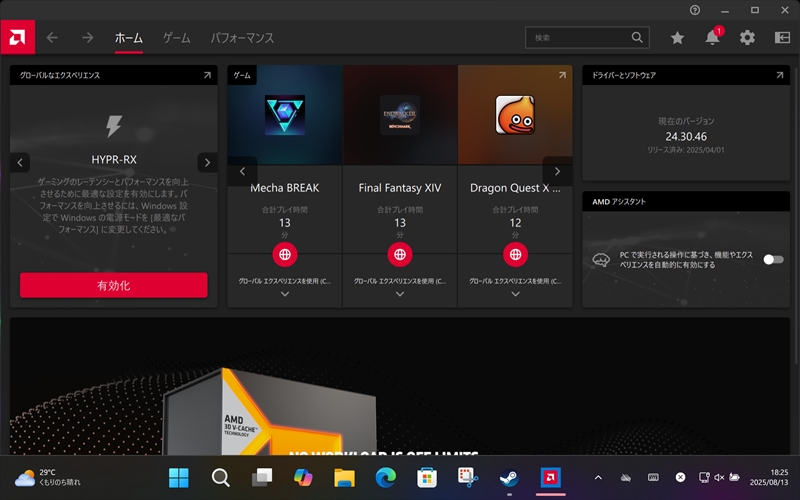This screenshot has width=800, height=500.
Task: Expand ドライバーとソフトウェア panel arrow
Action: click(780, 75)
